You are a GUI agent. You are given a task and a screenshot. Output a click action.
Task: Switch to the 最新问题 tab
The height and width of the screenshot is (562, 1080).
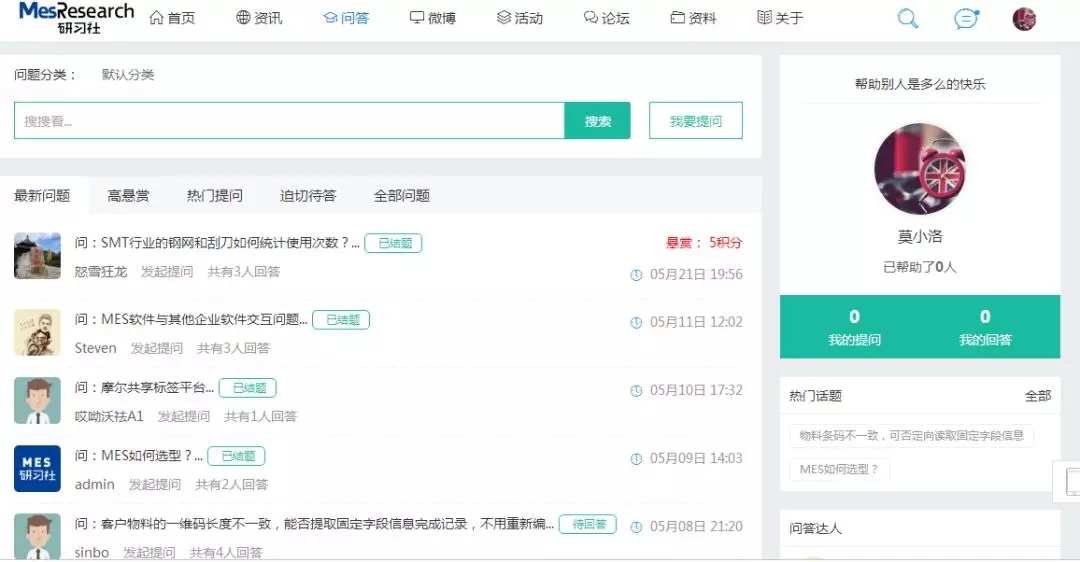pyautogui.click(x=43, y=196)
